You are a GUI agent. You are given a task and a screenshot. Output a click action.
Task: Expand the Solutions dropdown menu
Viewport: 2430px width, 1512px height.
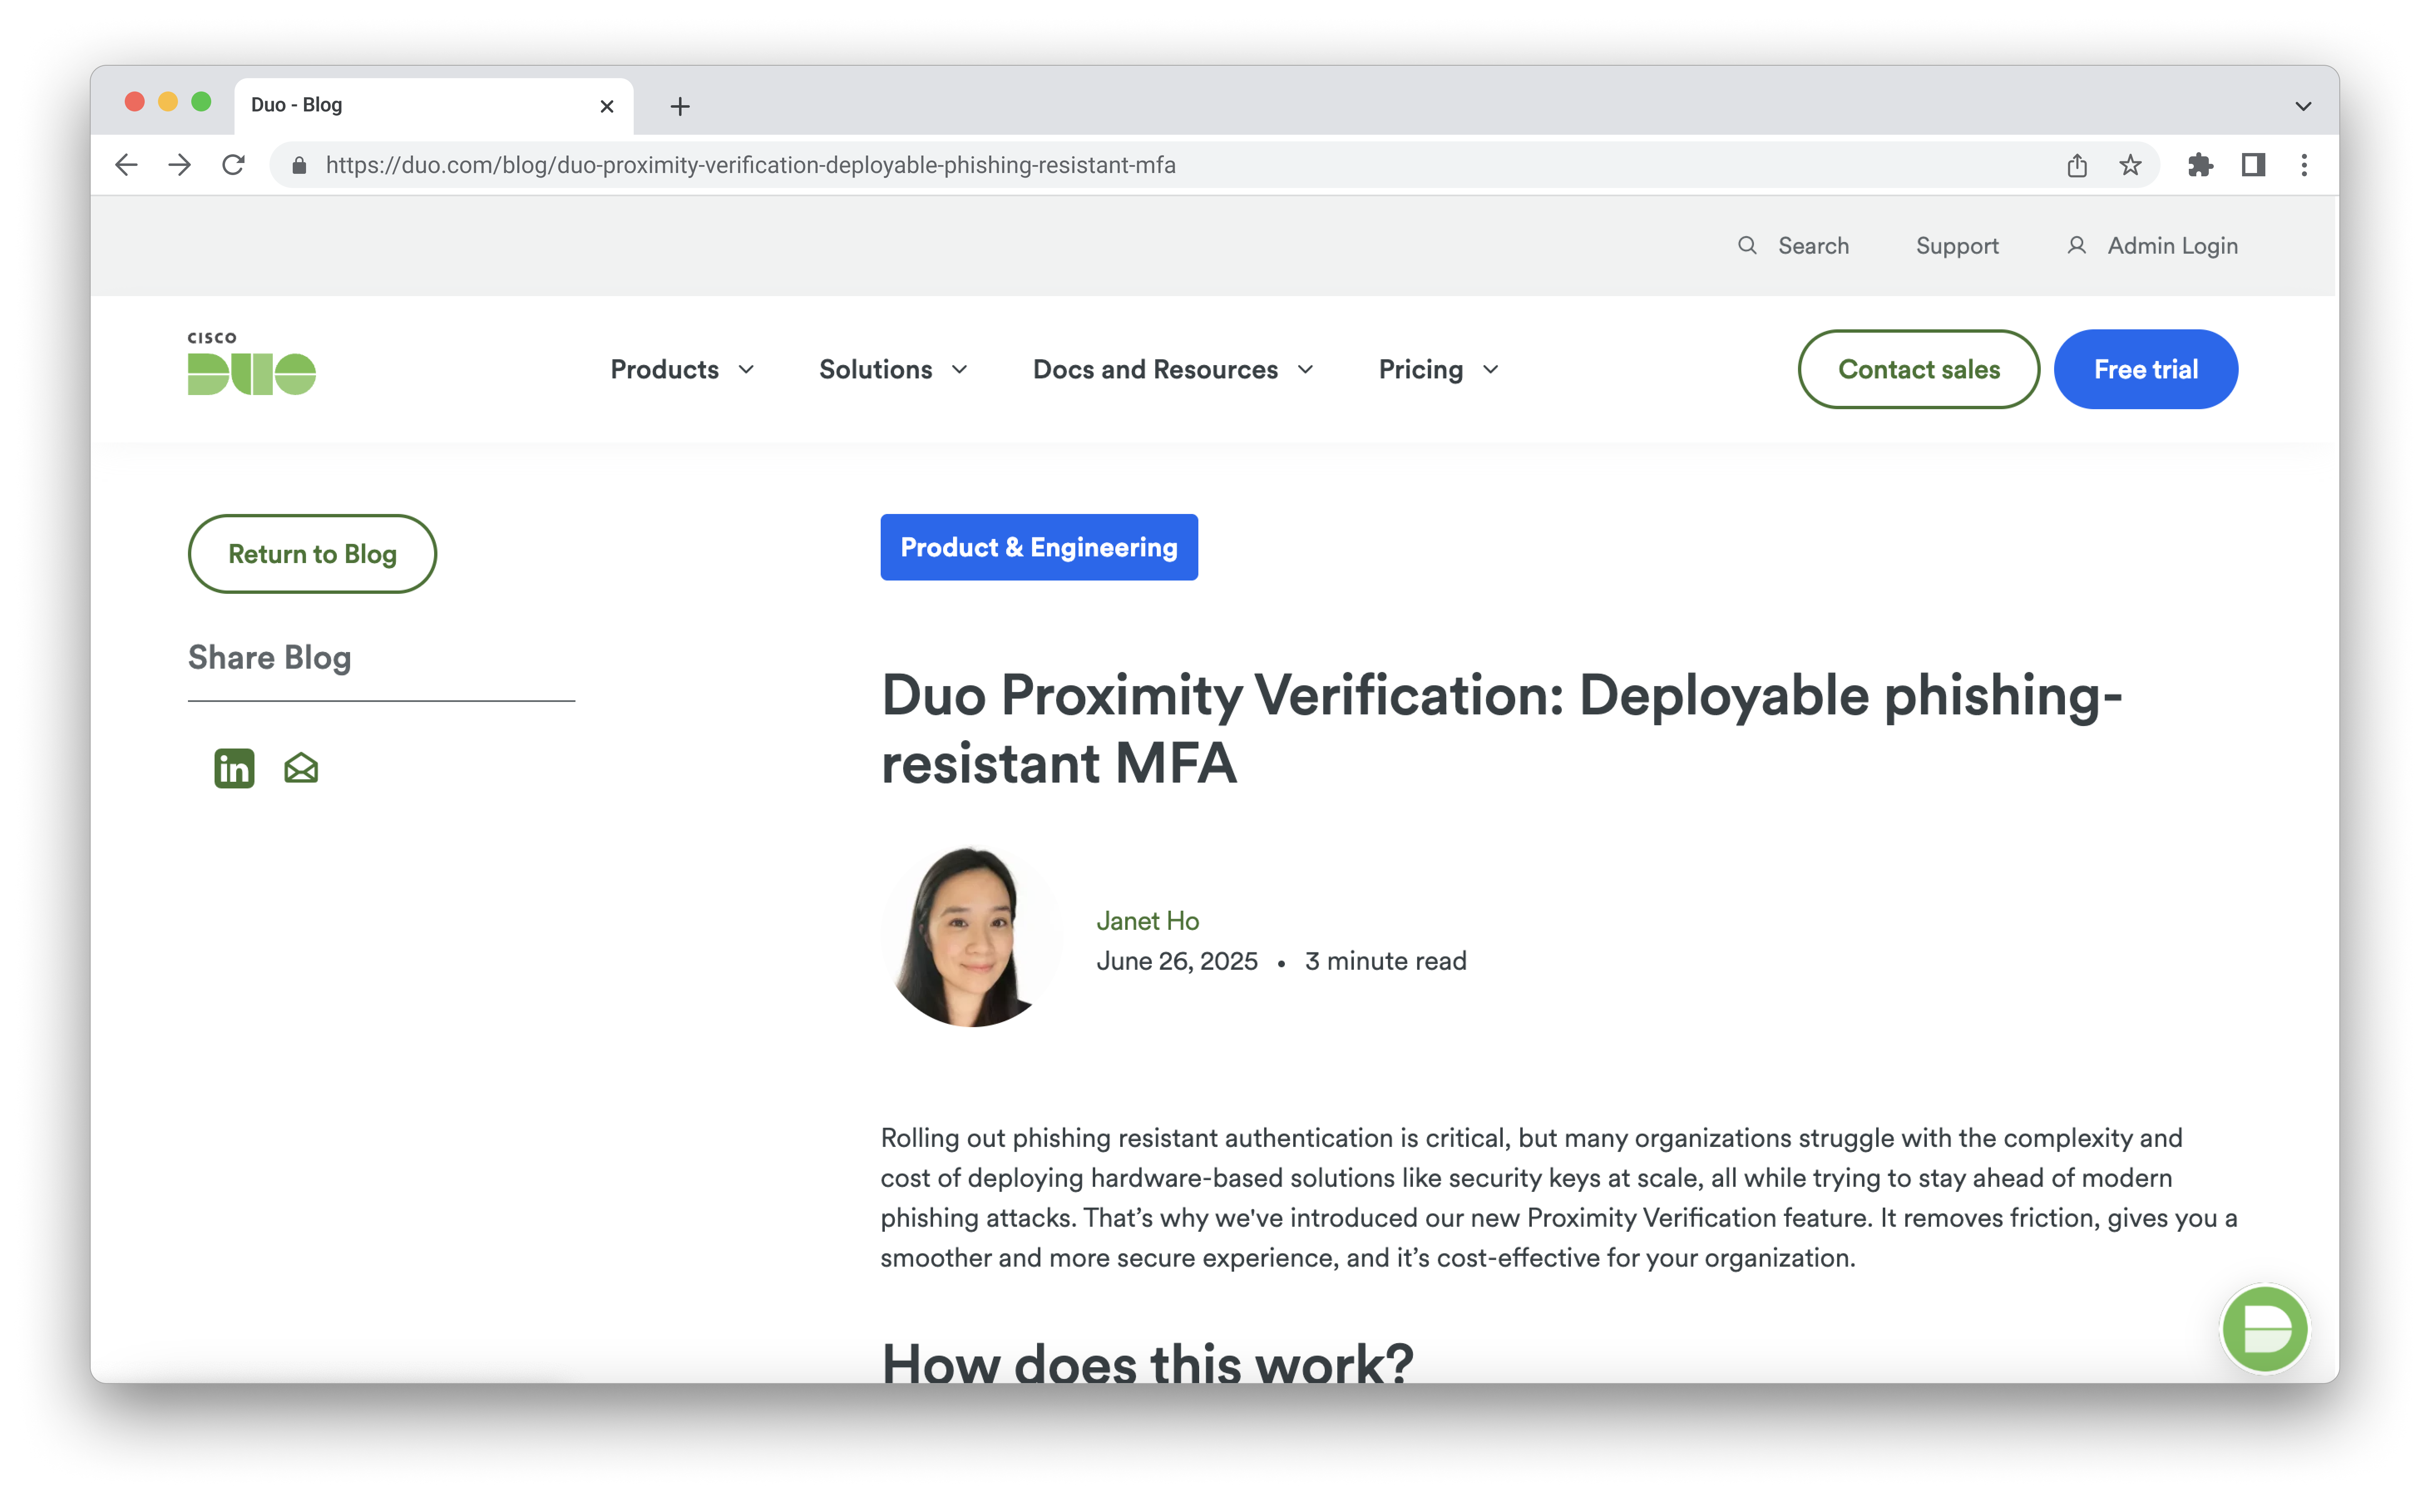point(893,369)
